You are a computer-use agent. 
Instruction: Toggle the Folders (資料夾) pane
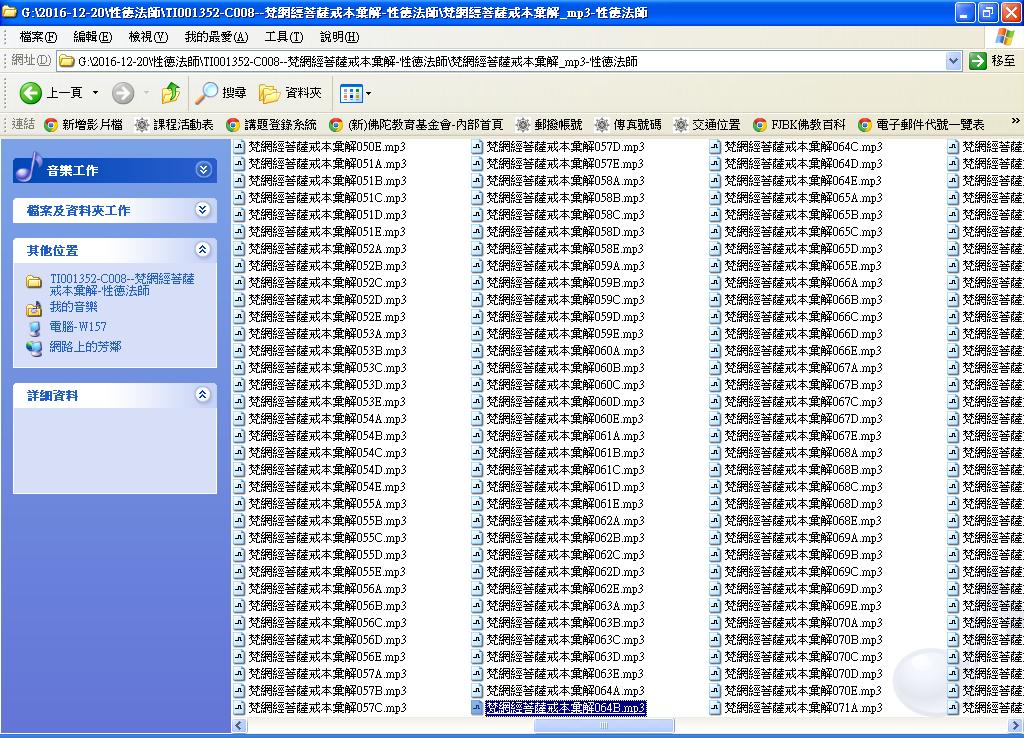click(x=290, y=93)
